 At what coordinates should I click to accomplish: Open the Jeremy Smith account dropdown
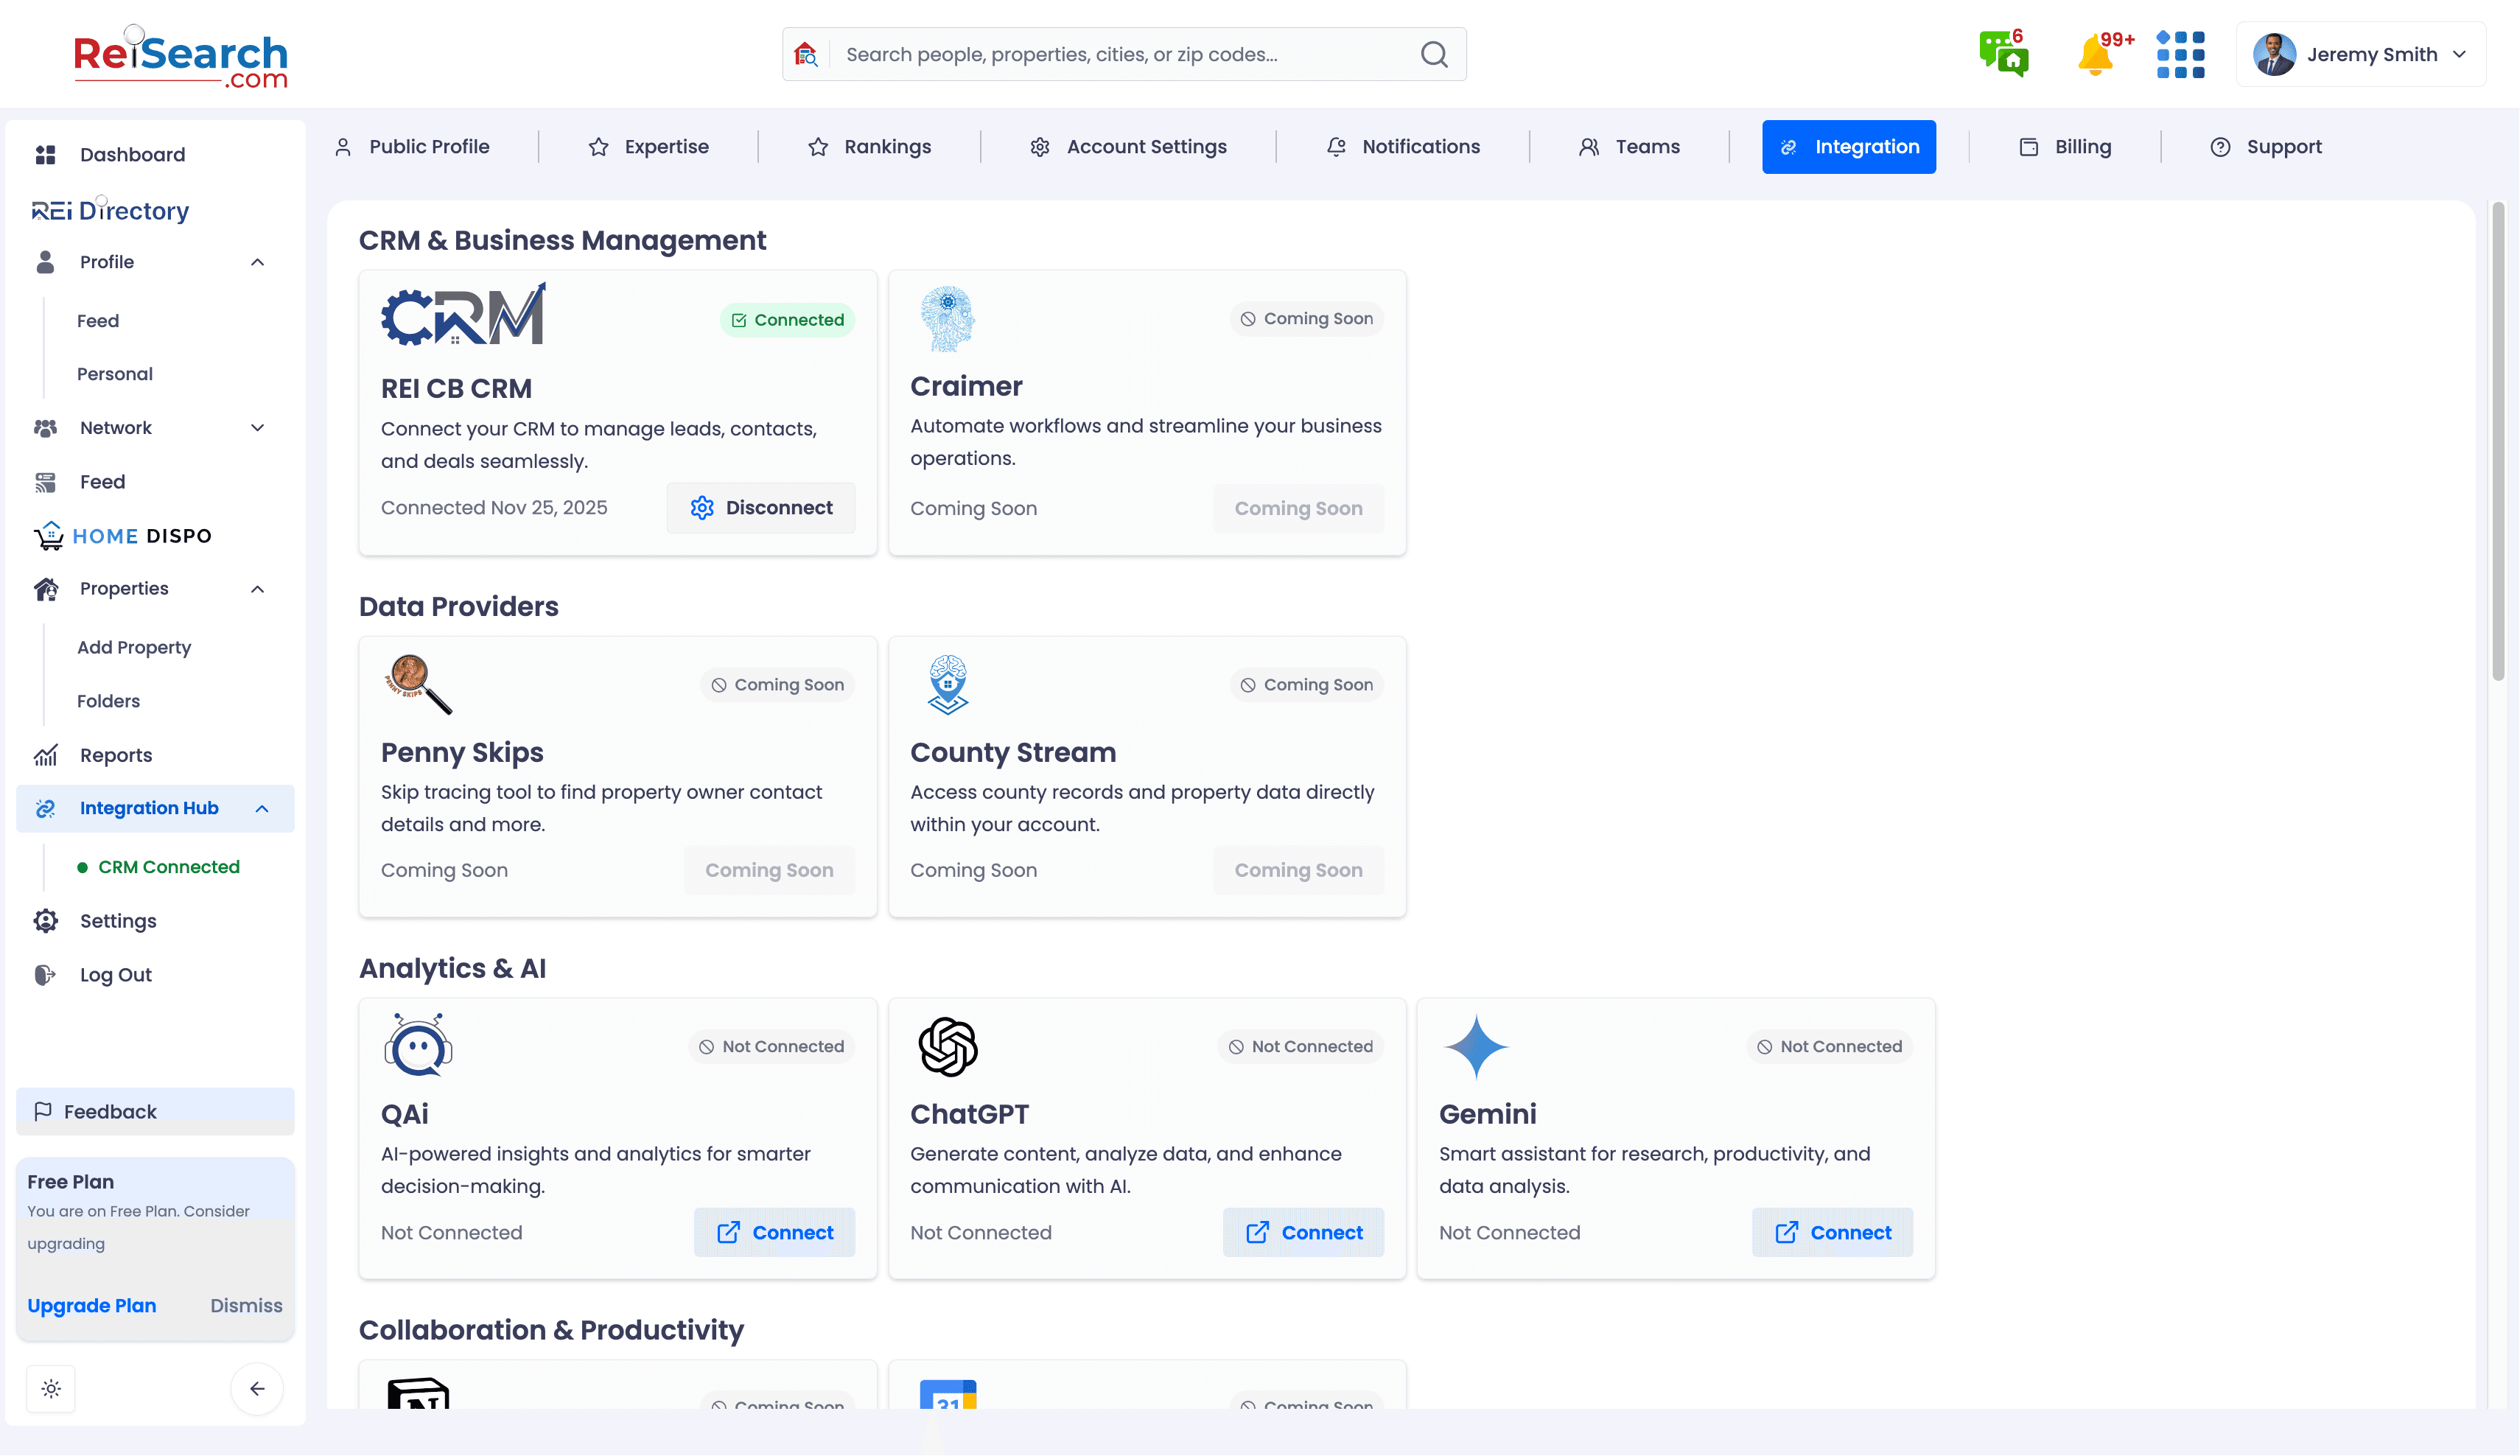click(x=2361, y=54)
